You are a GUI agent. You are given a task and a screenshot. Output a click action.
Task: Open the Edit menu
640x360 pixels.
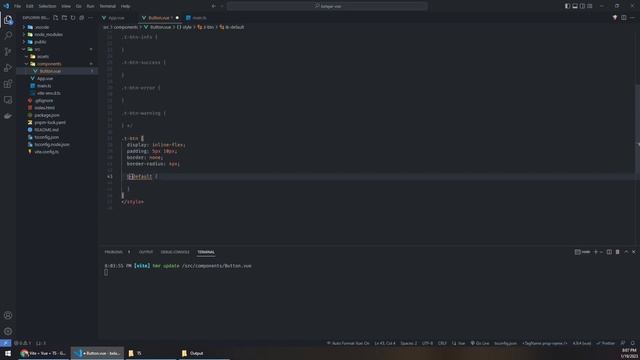click(x=30, y=6)
